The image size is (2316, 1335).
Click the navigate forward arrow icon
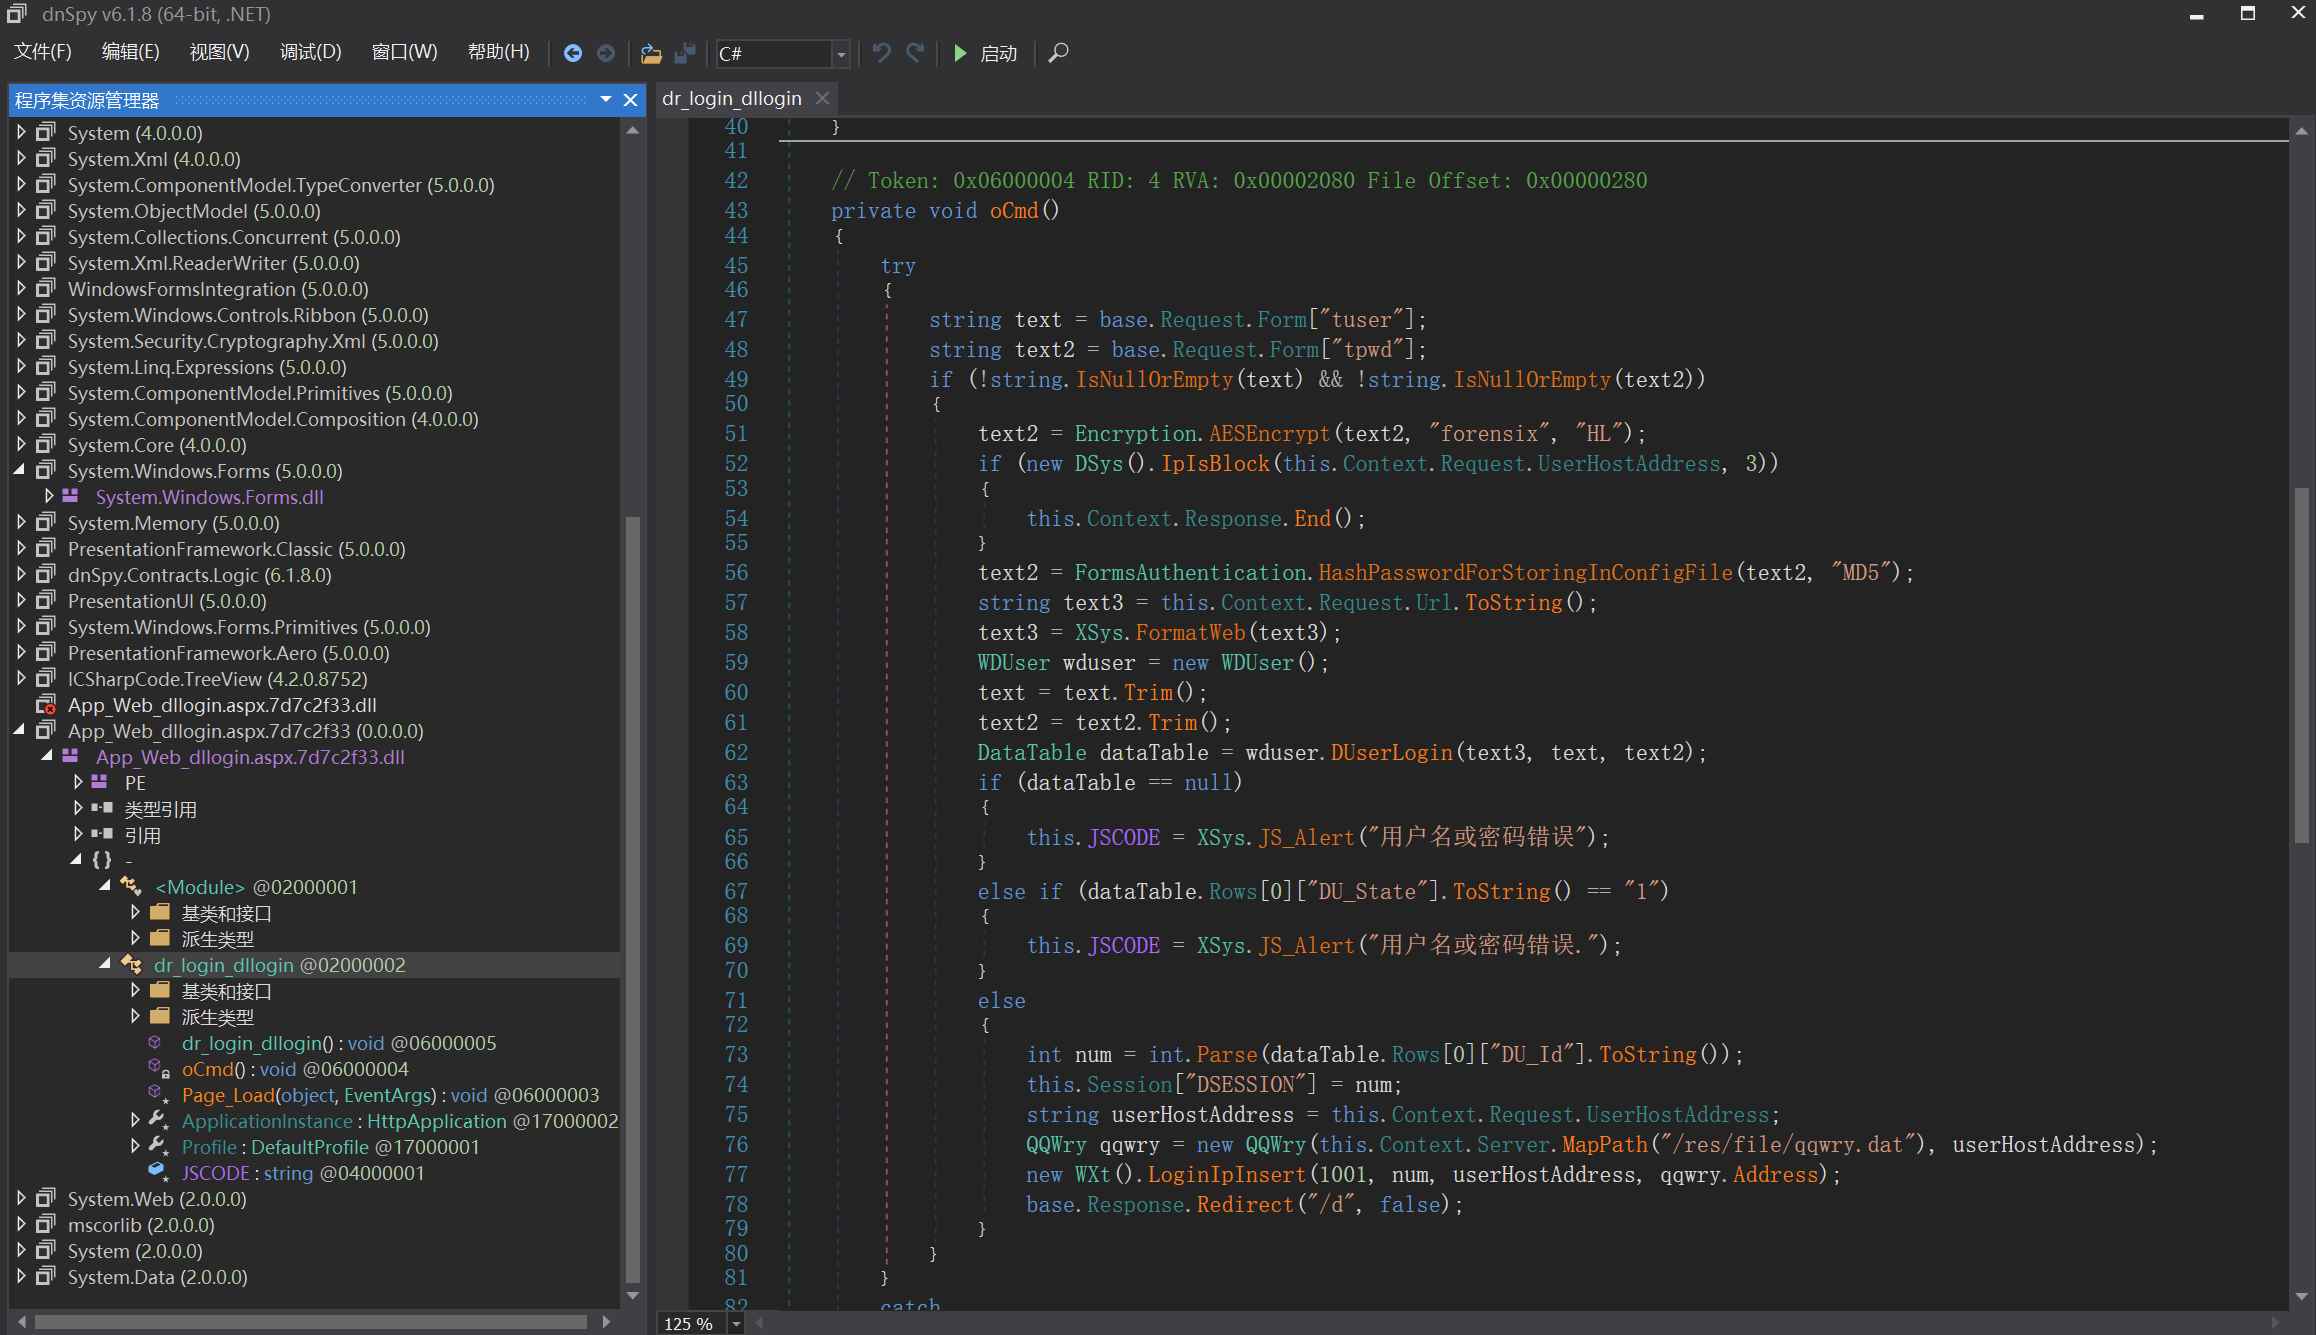tap(606, 53)
